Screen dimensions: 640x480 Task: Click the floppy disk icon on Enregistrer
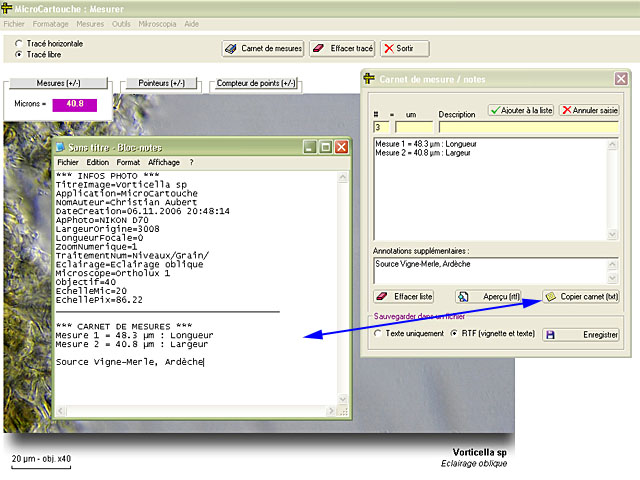pos(550,335)
